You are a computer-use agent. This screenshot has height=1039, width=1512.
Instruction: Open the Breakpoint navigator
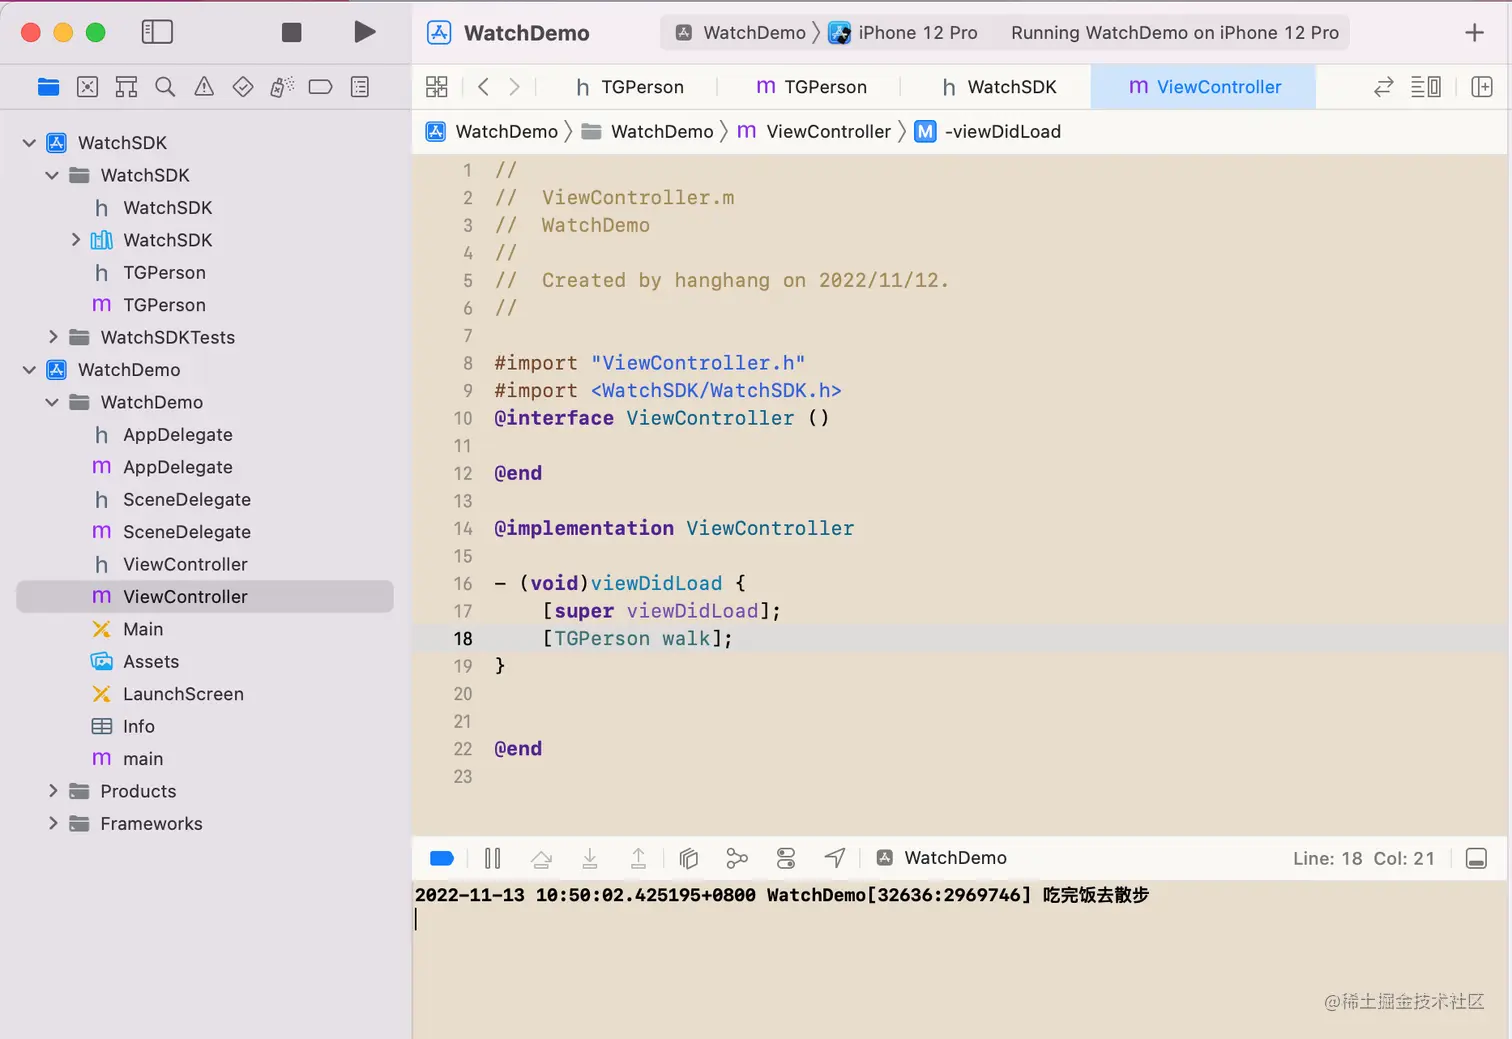coord(320,87)
